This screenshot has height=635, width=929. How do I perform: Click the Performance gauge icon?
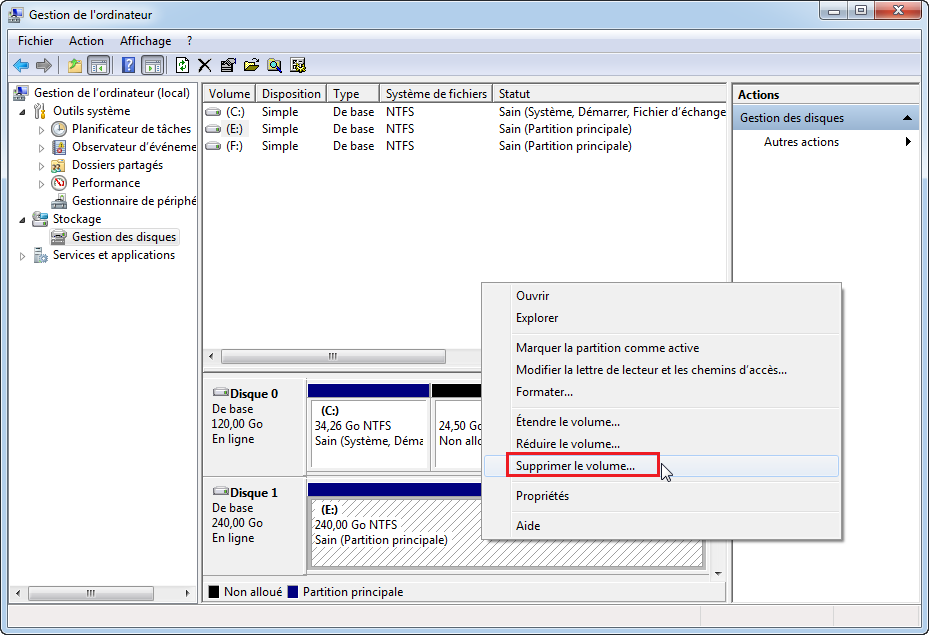point(59,183)
